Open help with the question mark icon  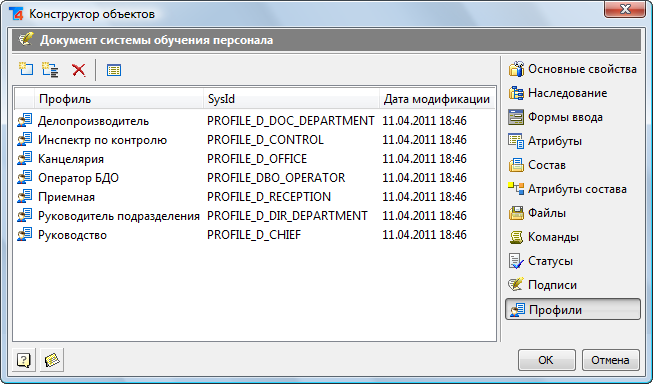(24, 360)
